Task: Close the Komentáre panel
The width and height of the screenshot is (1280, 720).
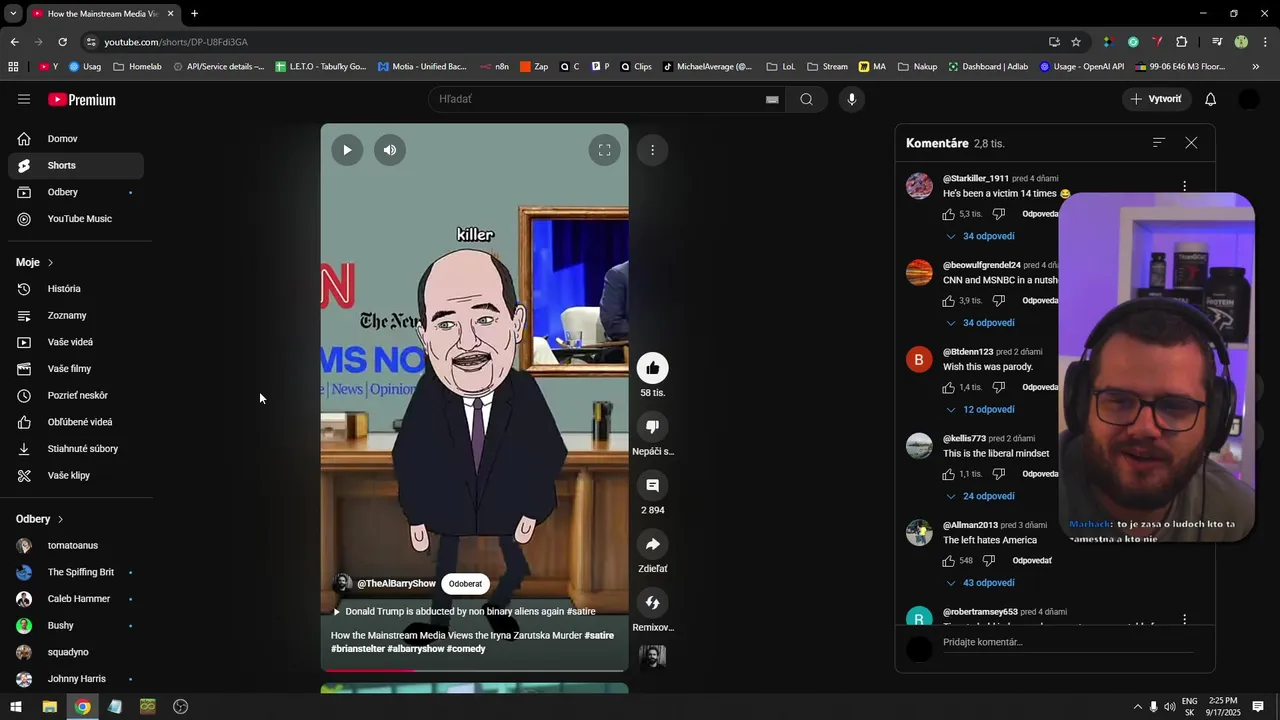Action: click(1191, 143)
